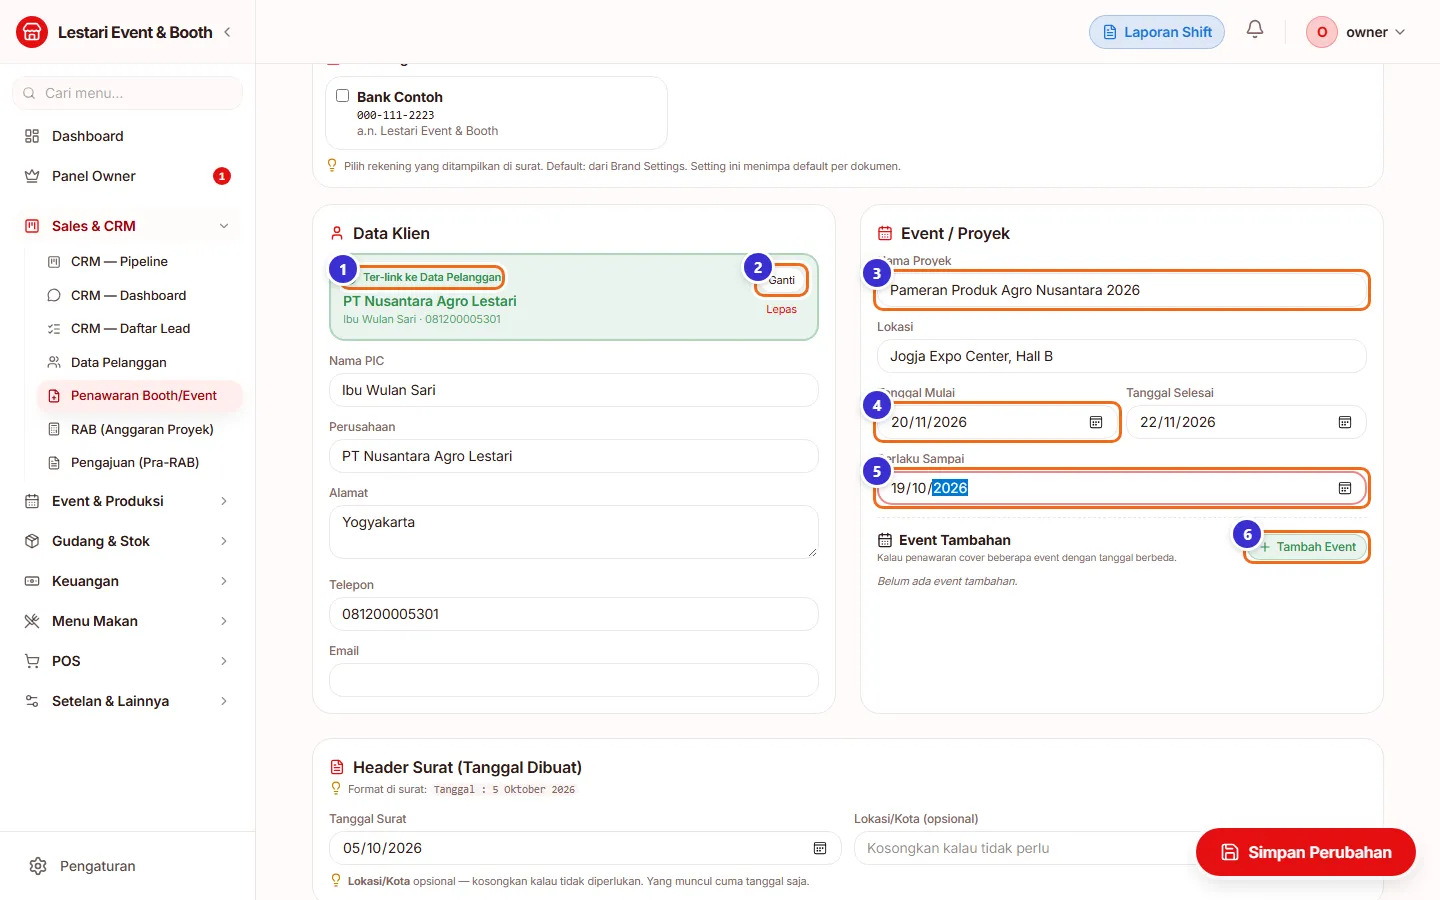Click the Lokasi input field

coord(1122,356)
